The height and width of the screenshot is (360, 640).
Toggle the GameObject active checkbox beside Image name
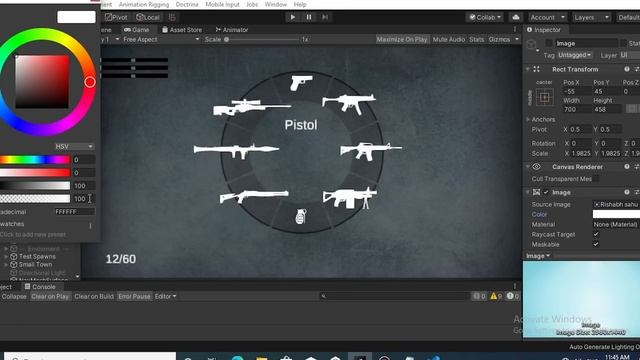pyautogui.click(x=549, y=43)
